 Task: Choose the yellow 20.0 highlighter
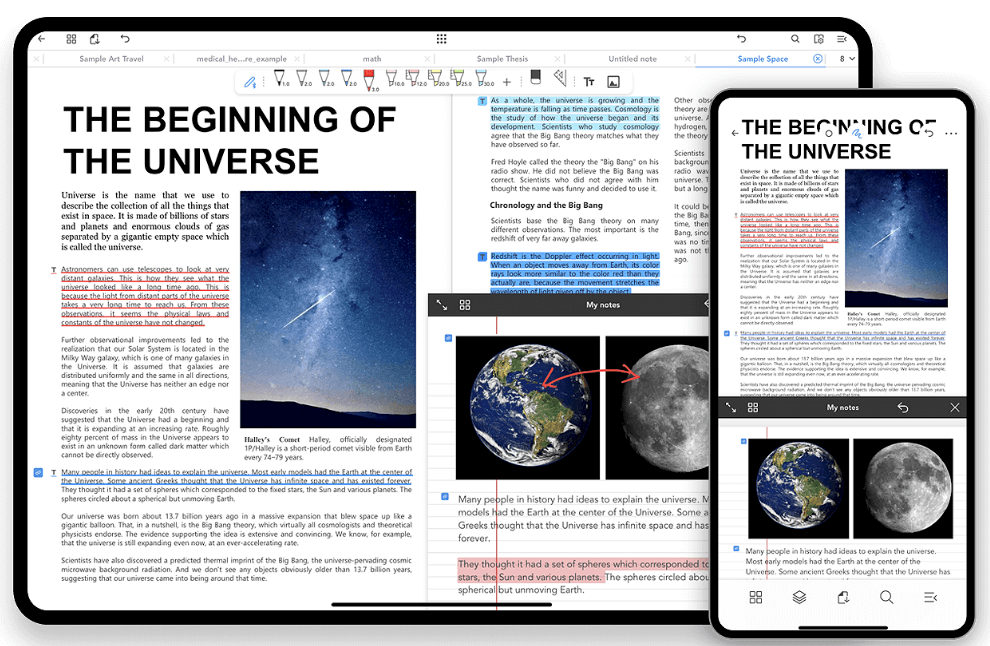click(x=438, y=79)
